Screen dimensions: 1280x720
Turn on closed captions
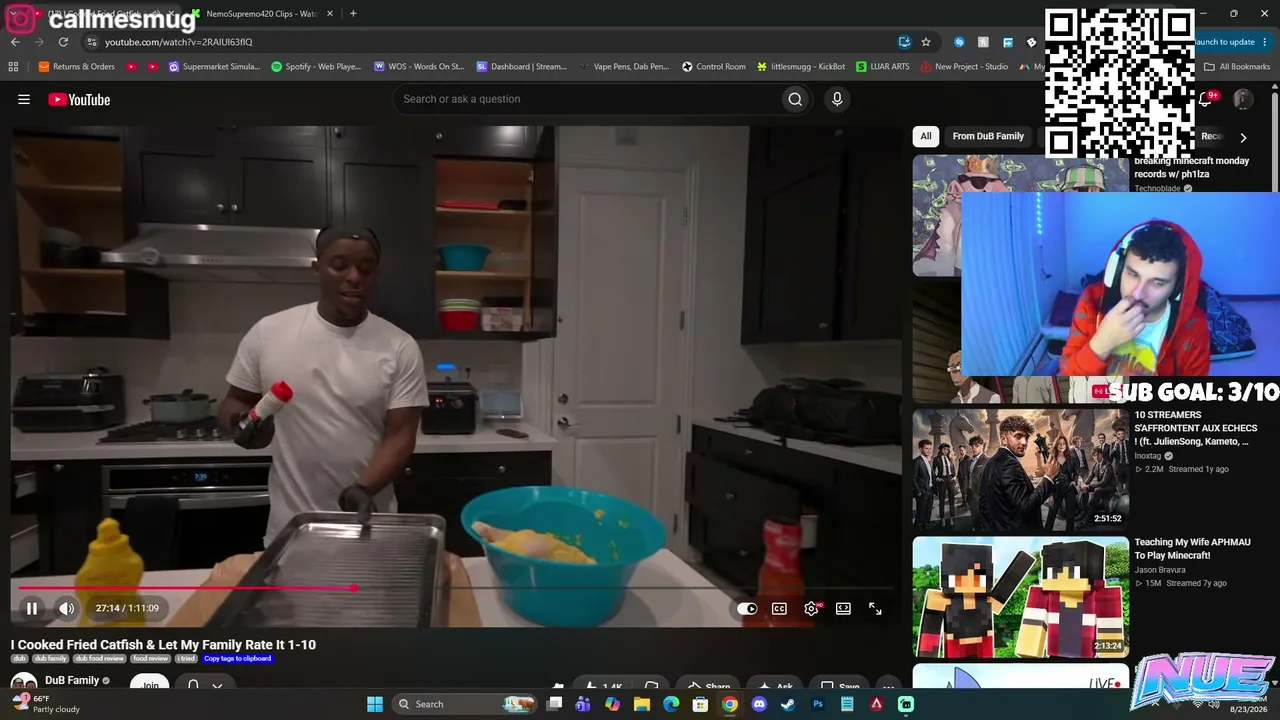tap(779, 608)
